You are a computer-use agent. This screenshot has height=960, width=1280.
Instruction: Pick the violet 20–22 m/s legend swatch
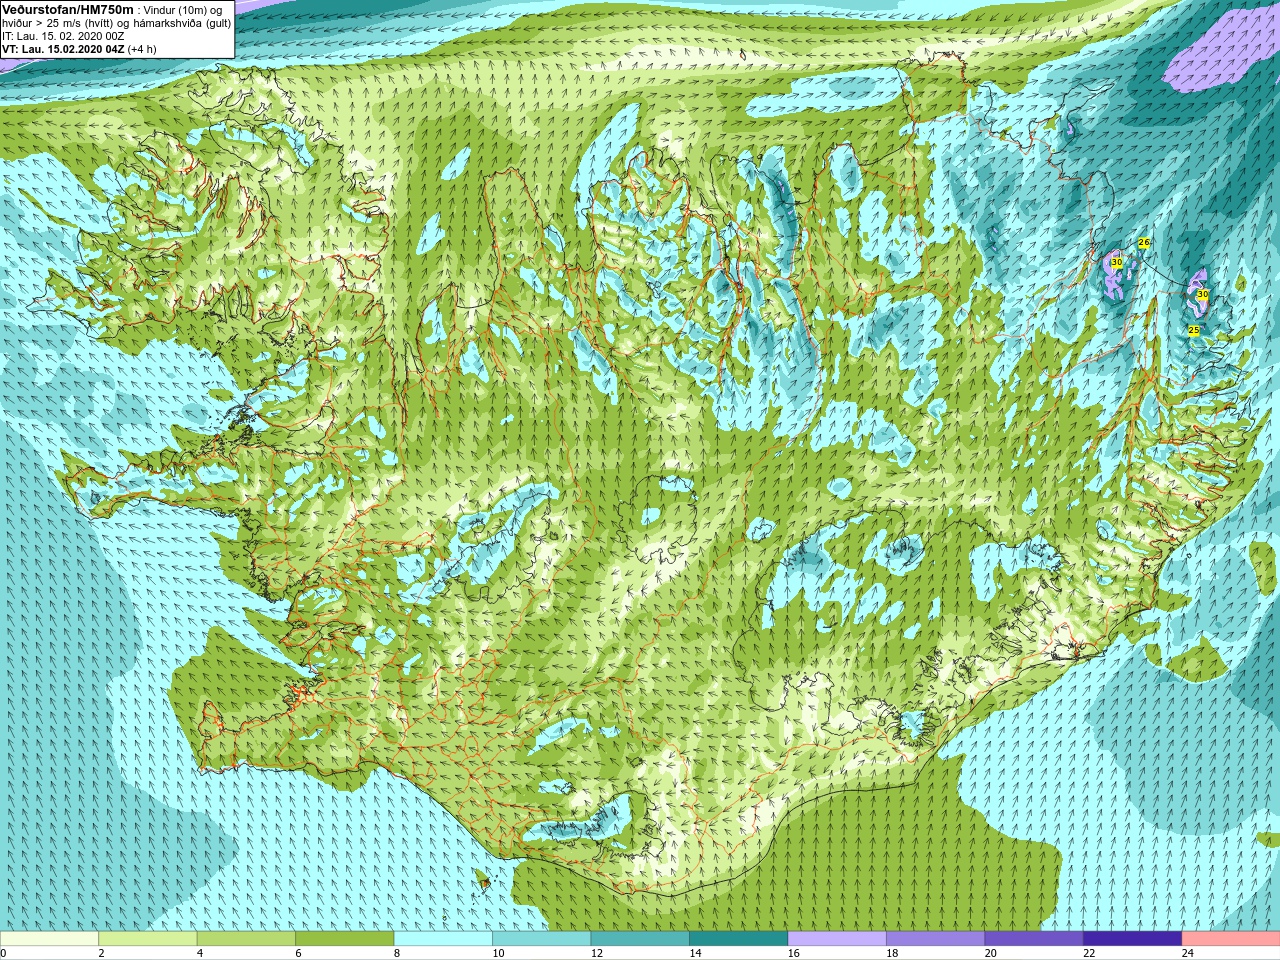click(x=1034, y=939)
